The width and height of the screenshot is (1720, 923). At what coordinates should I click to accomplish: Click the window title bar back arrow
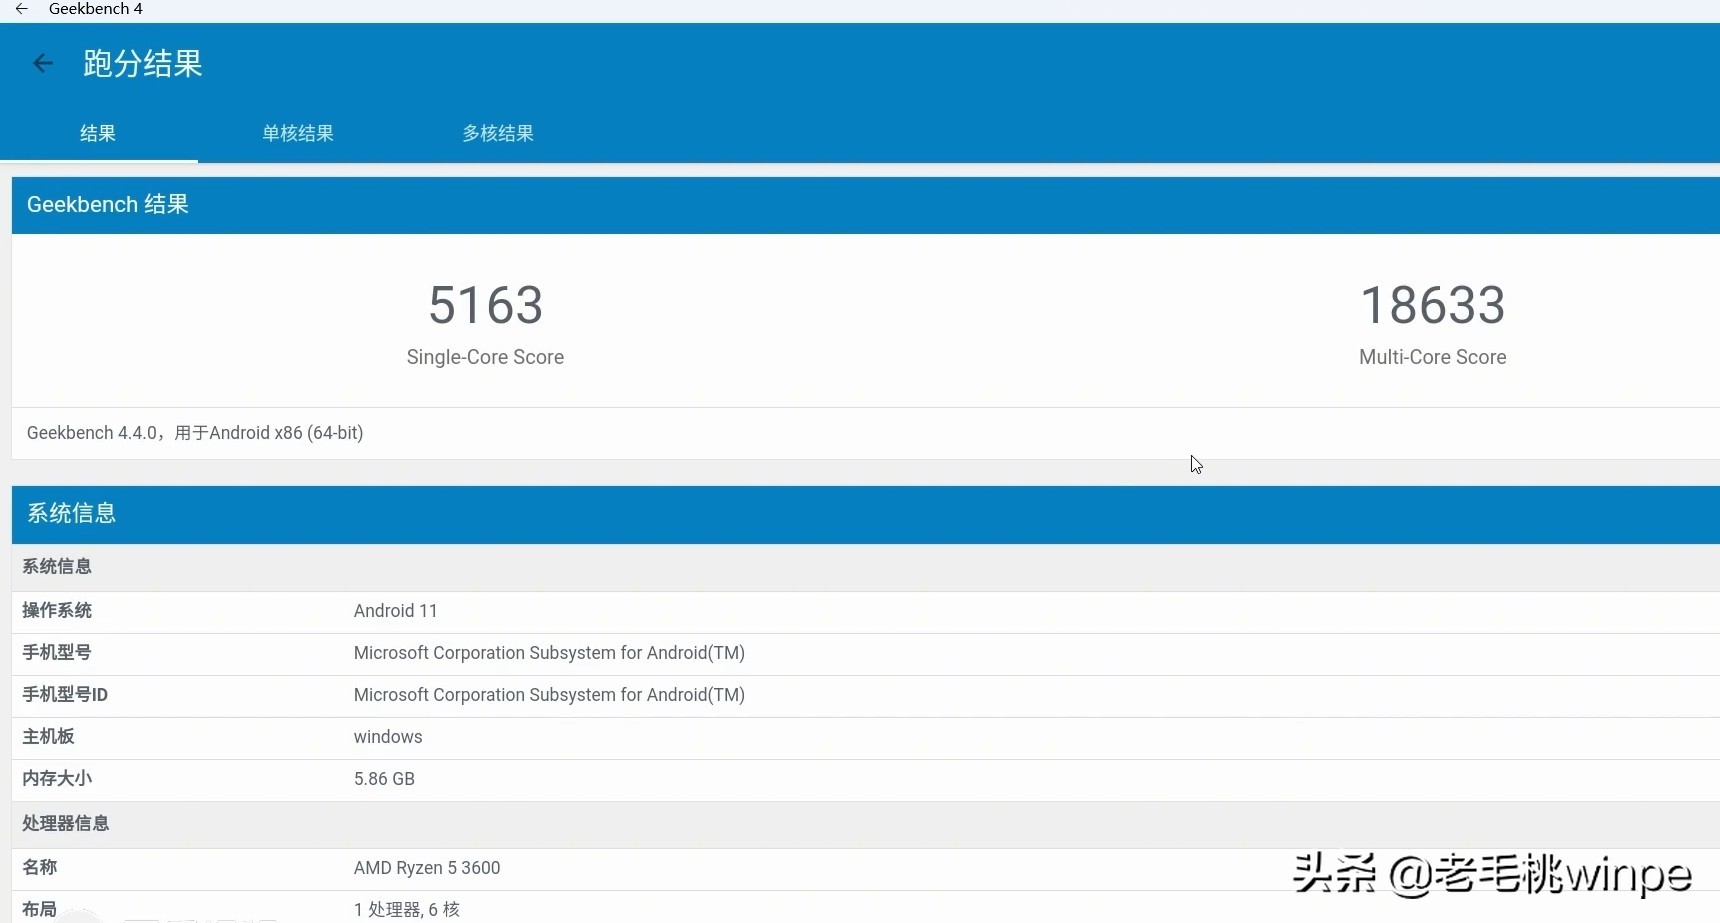[x=21, y=9]
